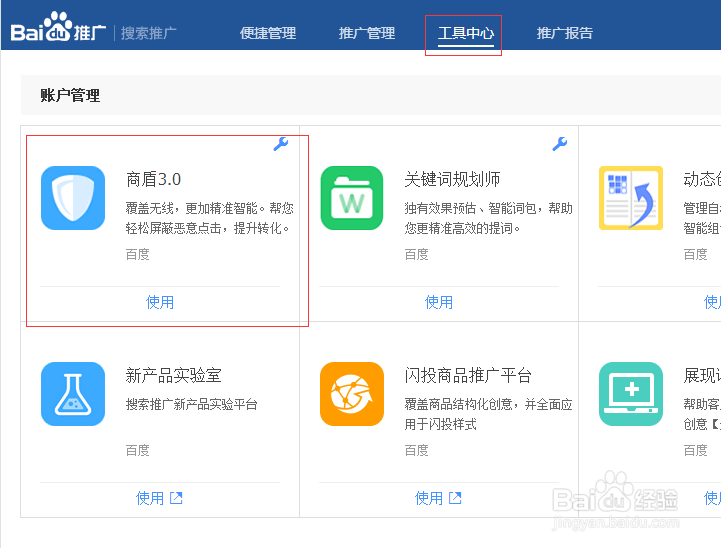Screen dimensions: 721x548
Task: Click the 闪投商品推广平台 orange globe icon
Action: click(352, 394)
